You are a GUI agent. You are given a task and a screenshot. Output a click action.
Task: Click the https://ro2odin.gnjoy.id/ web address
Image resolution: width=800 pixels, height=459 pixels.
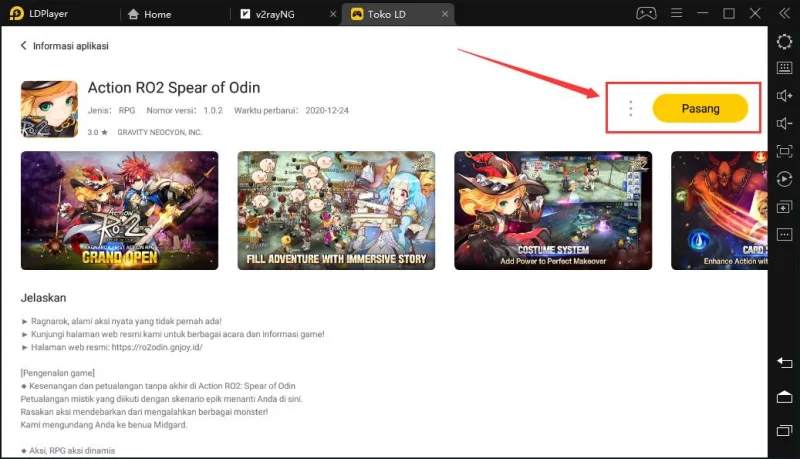click(x=157, y=347)
